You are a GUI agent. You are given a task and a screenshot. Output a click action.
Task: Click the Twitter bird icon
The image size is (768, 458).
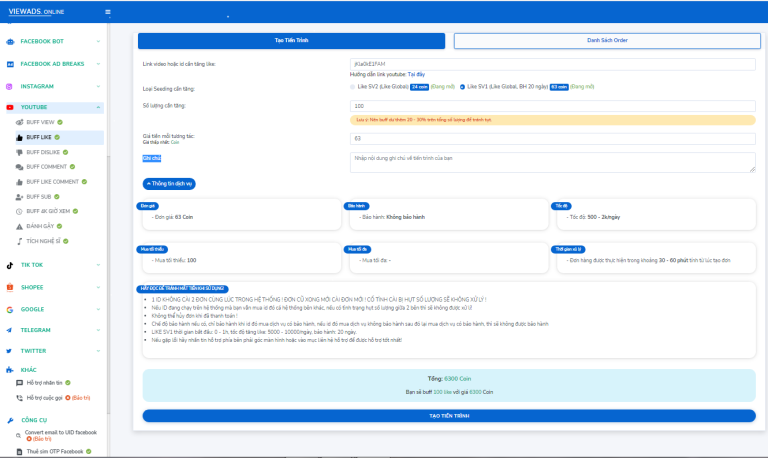pos(9,351)
